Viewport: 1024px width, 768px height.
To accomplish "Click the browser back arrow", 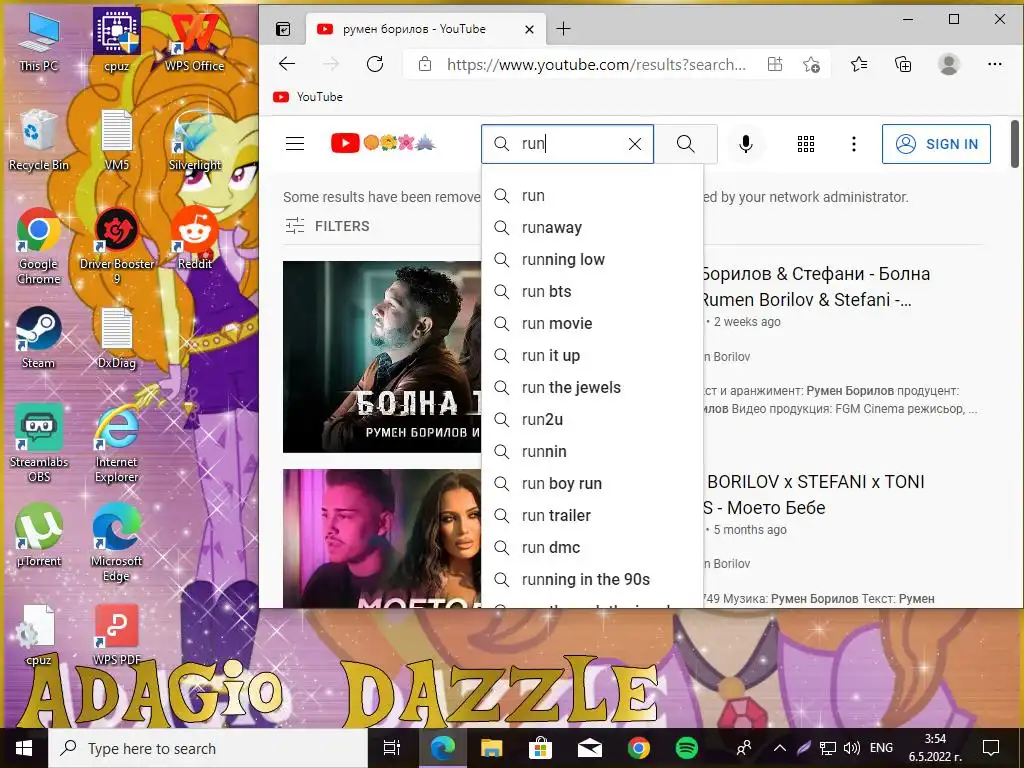I will coord(287,64).
